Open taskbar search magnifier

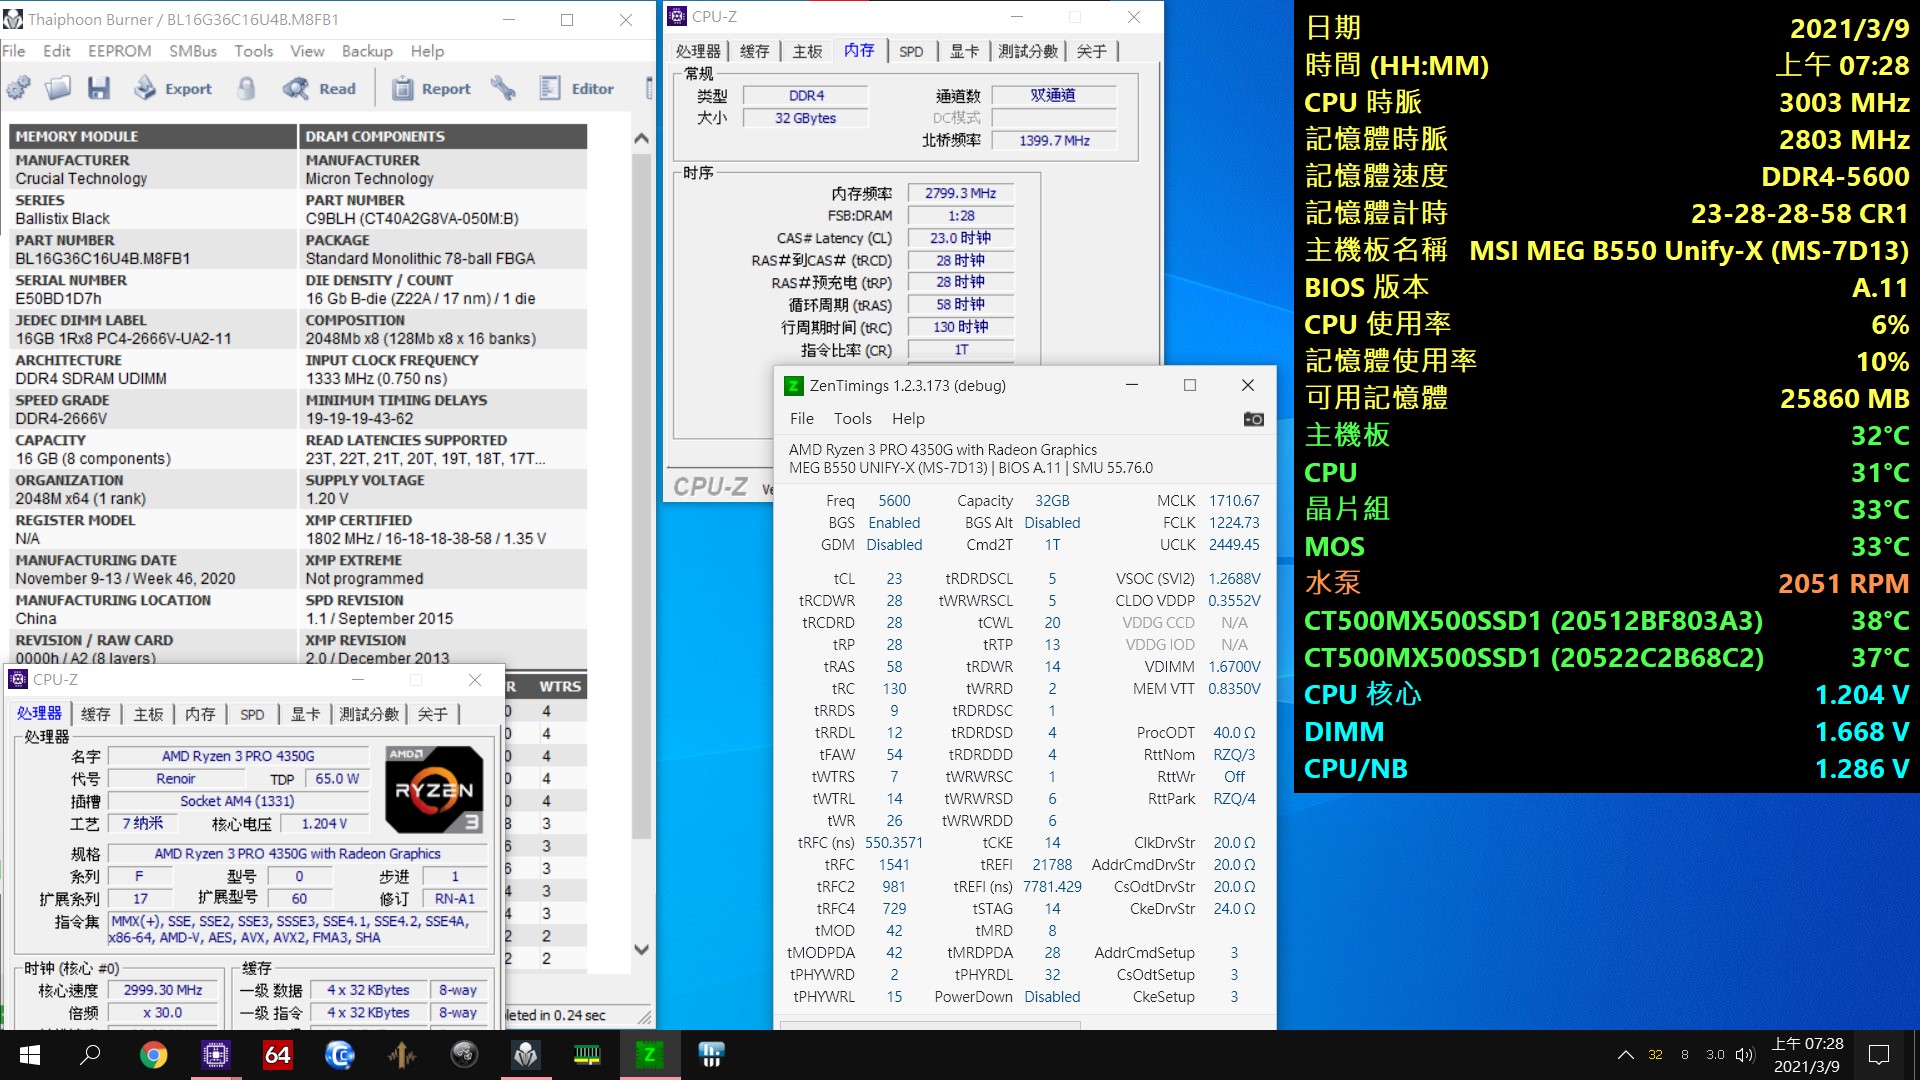point(90,1055)
